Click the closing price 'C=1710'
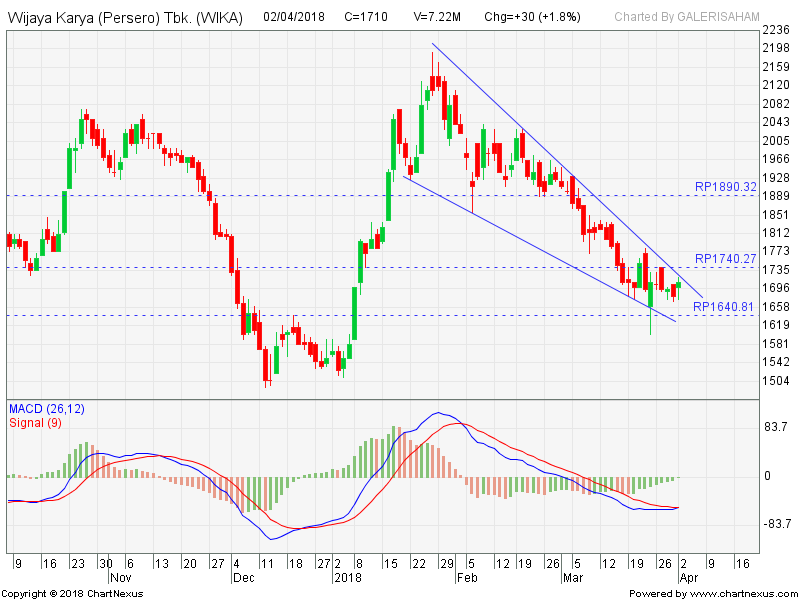 pos(366,17)
